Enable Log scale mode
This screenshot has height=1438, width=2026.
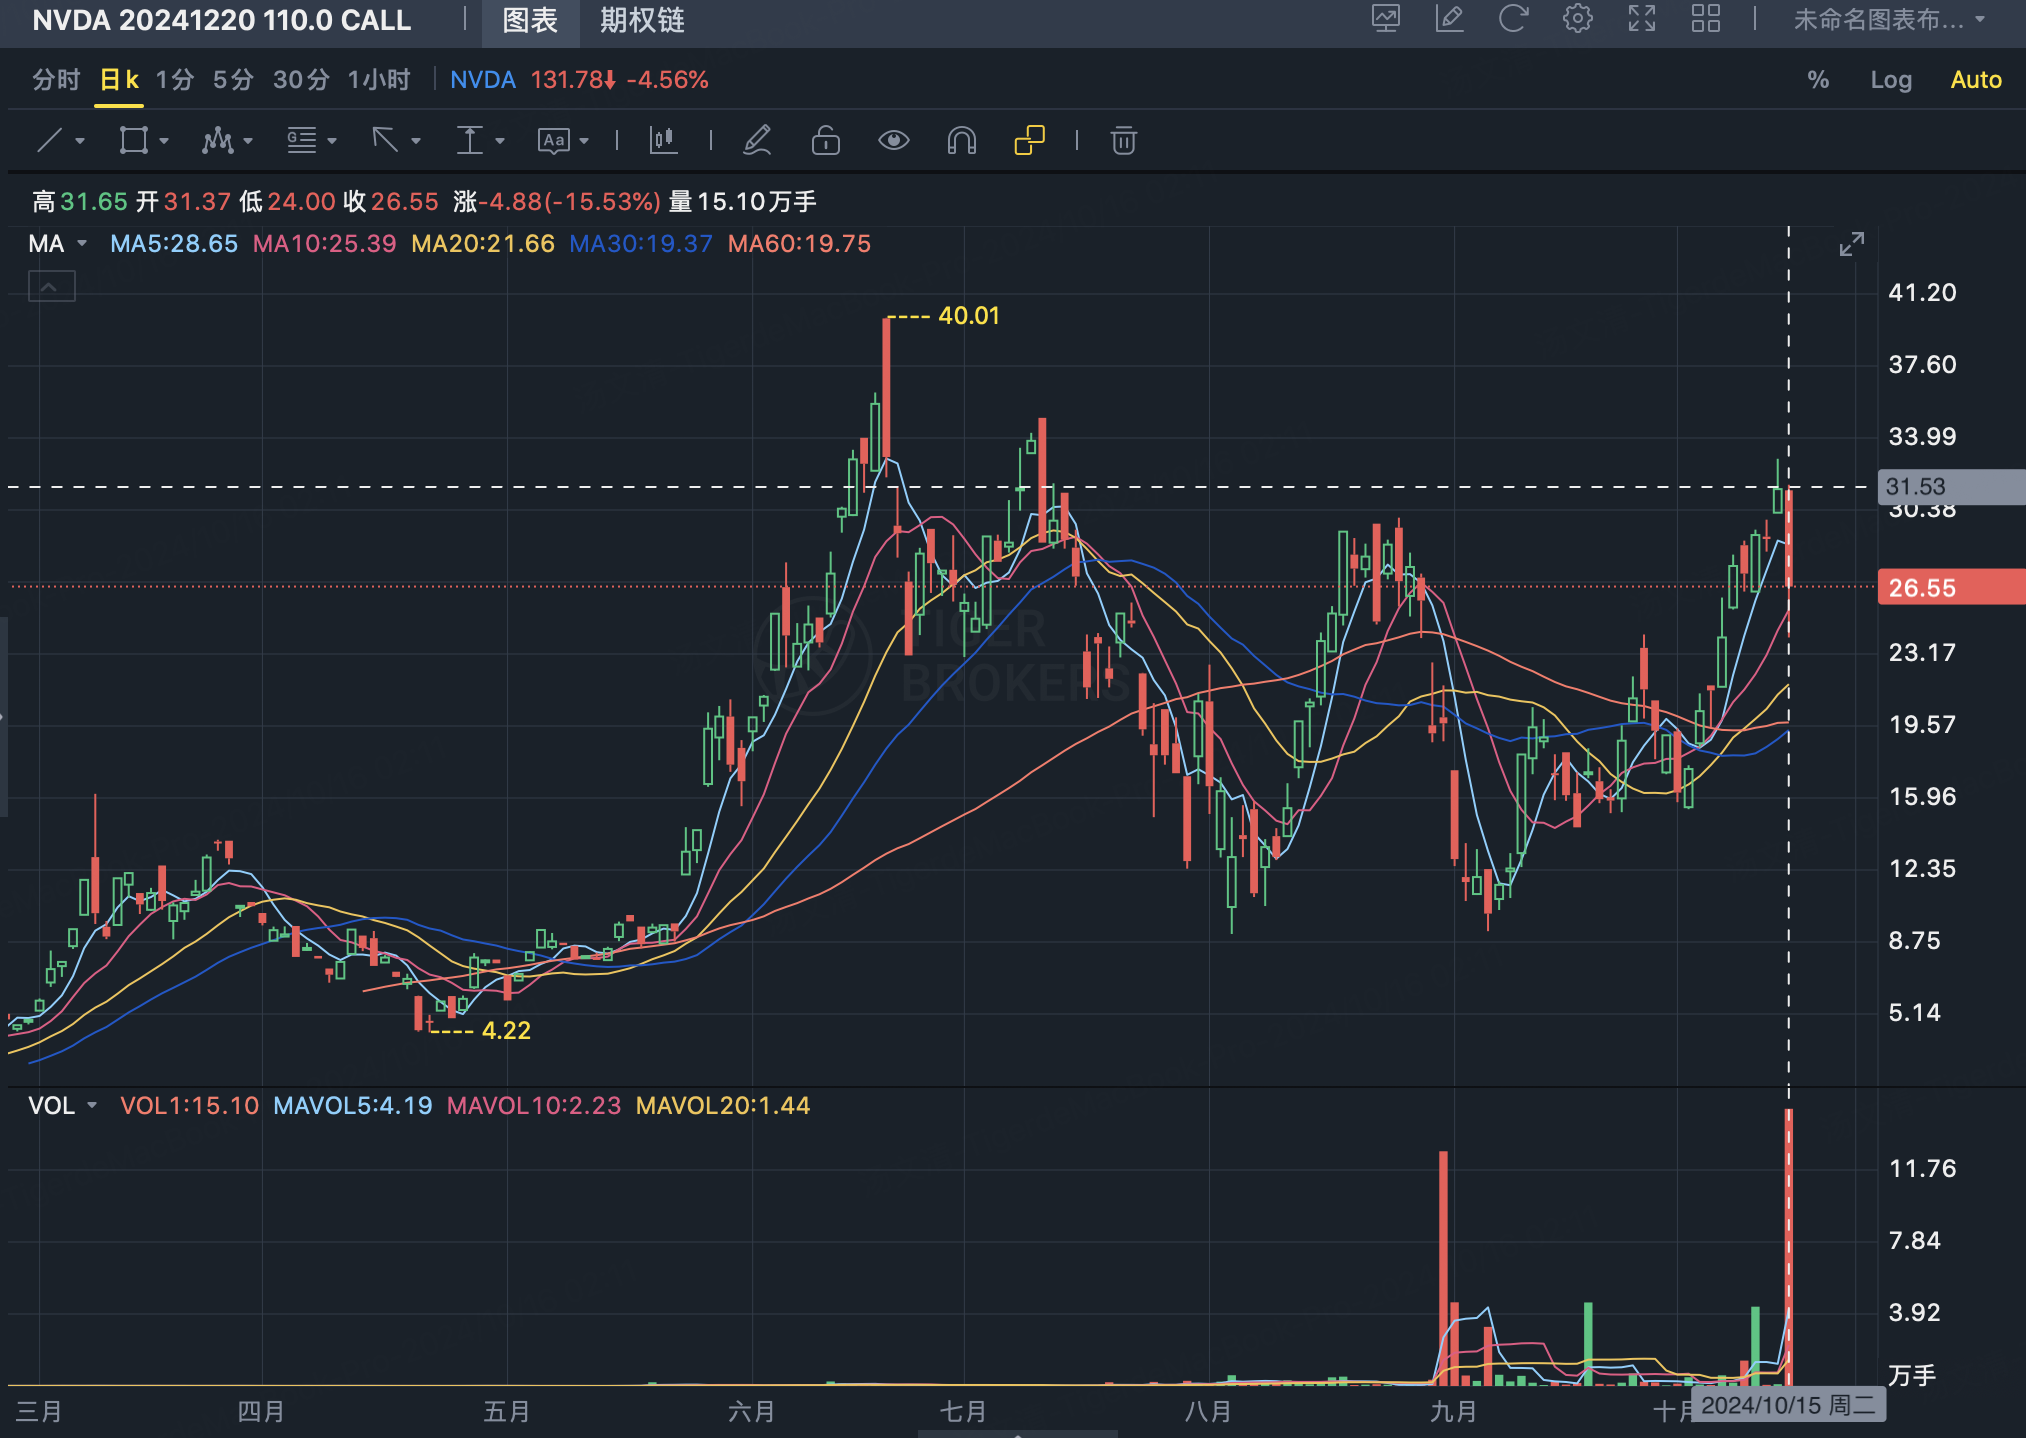1890,80
